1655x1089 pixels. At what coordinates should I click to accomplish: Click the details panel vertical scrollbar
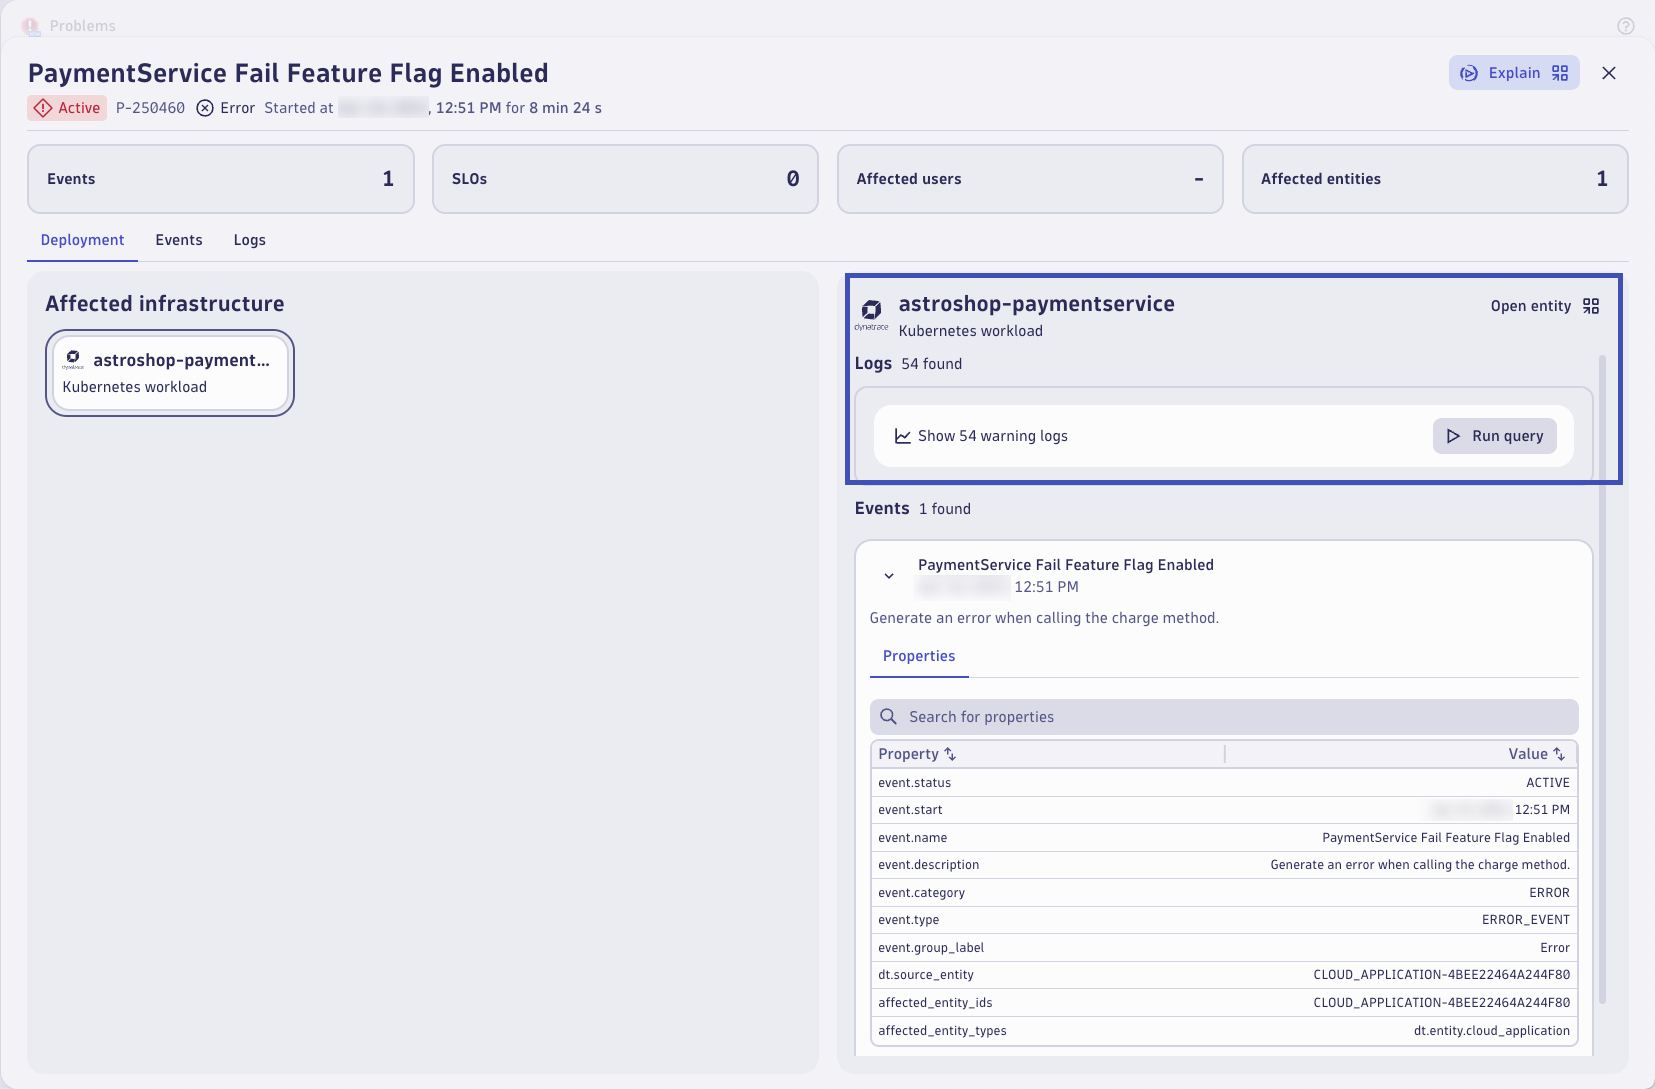pos(1602,678)
